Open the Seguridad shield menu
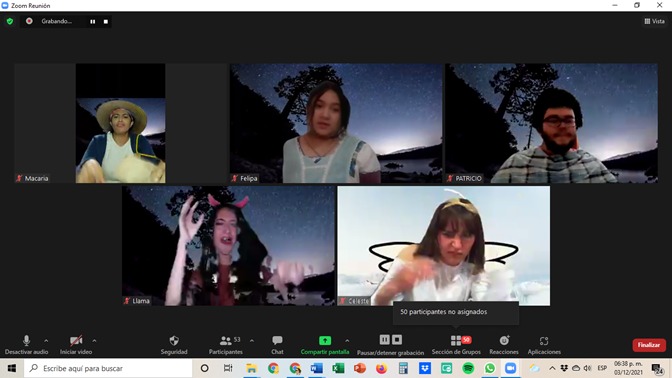 [x=174, y=345]
